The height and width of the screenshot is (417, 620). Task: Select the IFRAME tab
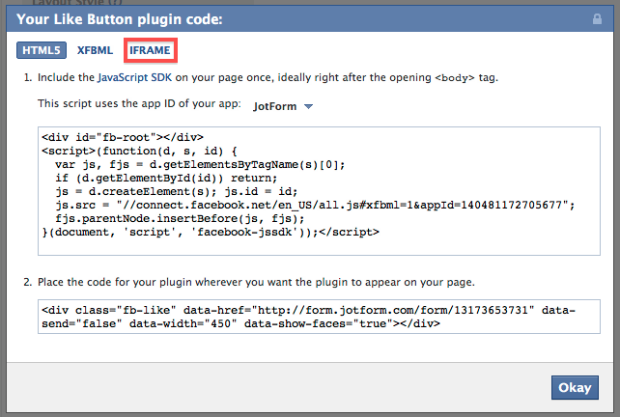(x=148, y=49)
